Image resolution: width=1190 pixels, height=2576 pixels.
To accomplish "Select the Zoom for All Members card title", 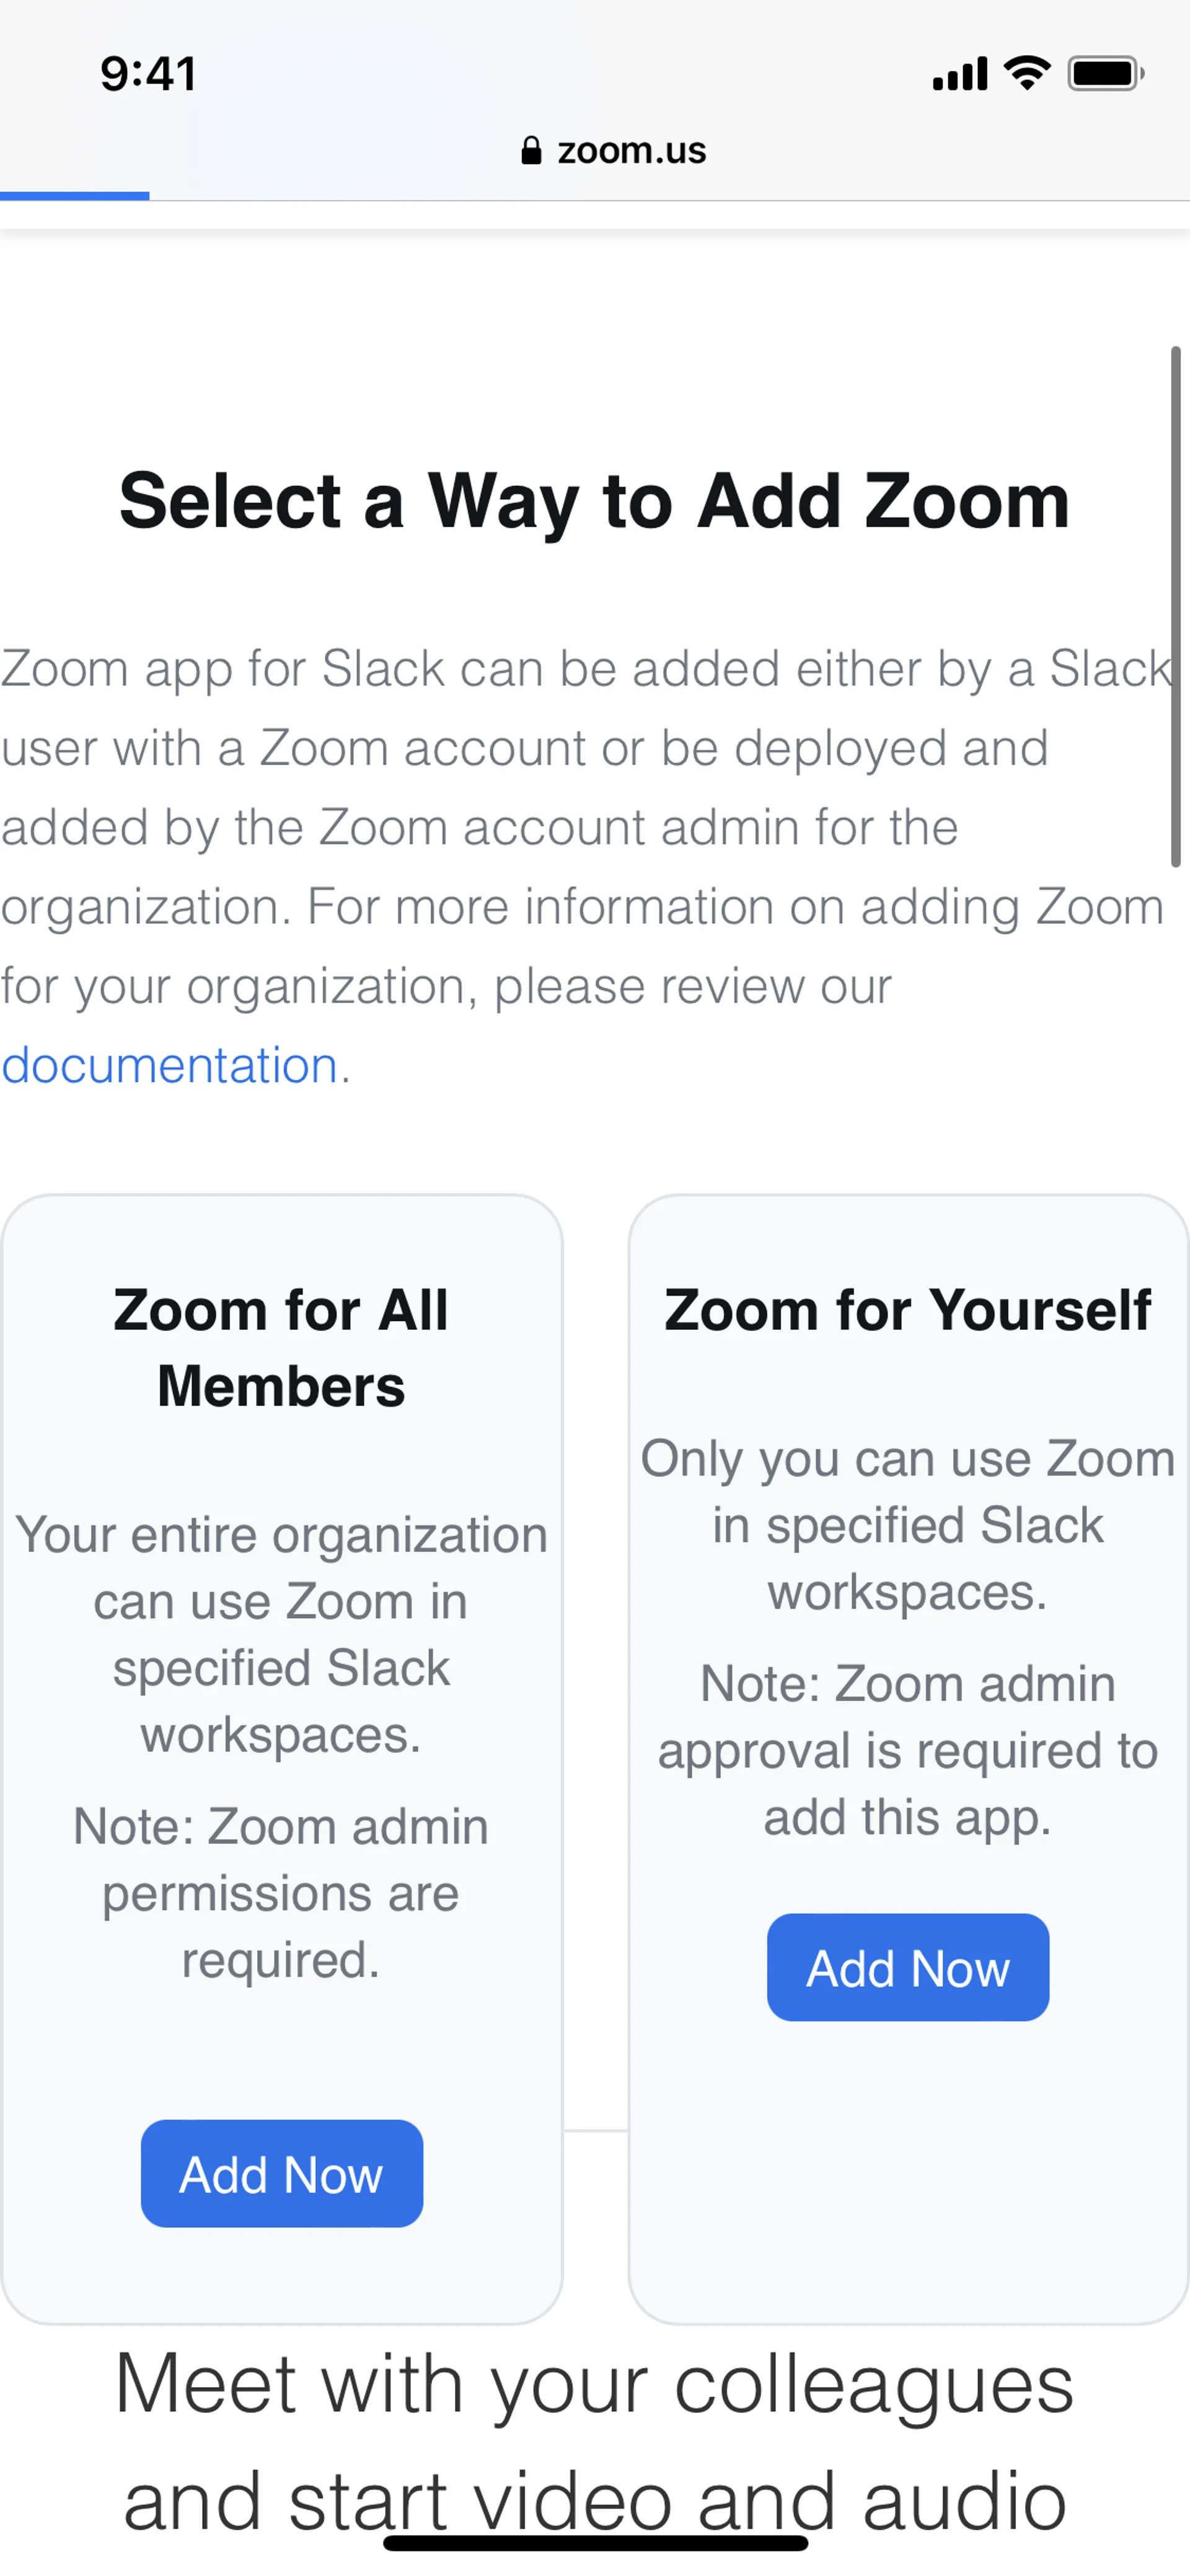I will point(281,1347).
